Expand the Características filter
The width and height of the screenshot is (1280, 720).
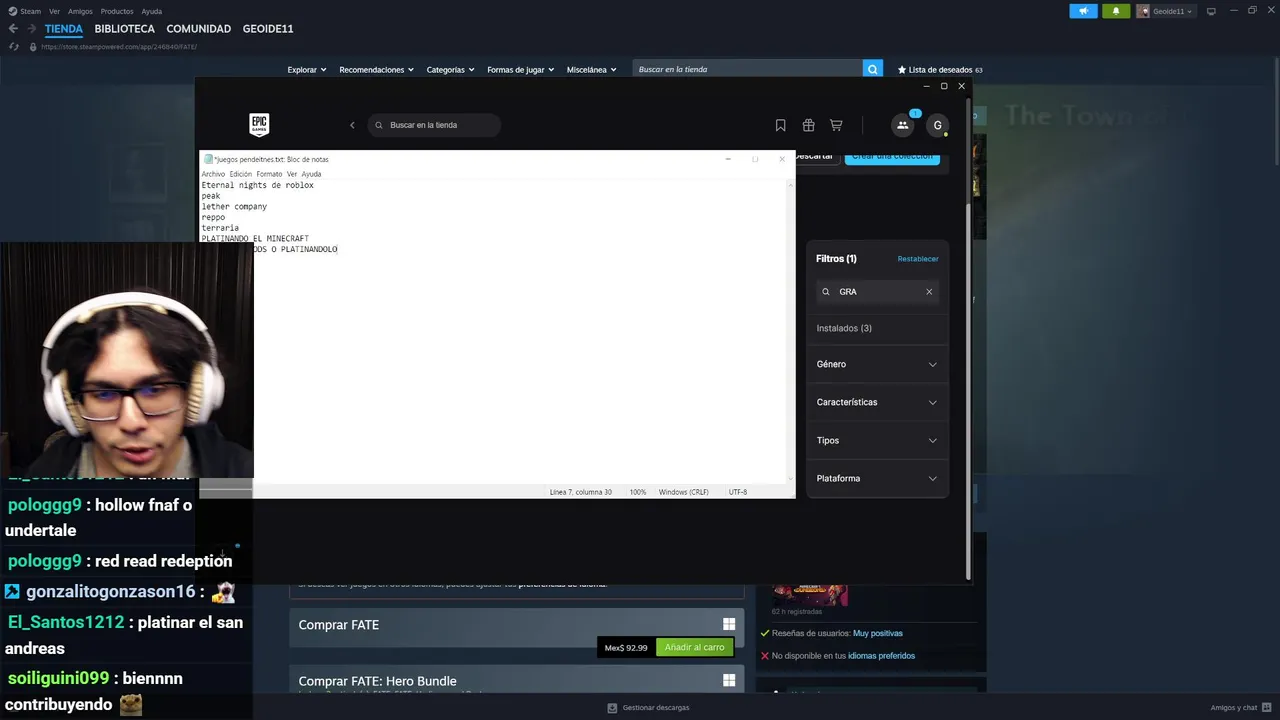tap(876, 402)
